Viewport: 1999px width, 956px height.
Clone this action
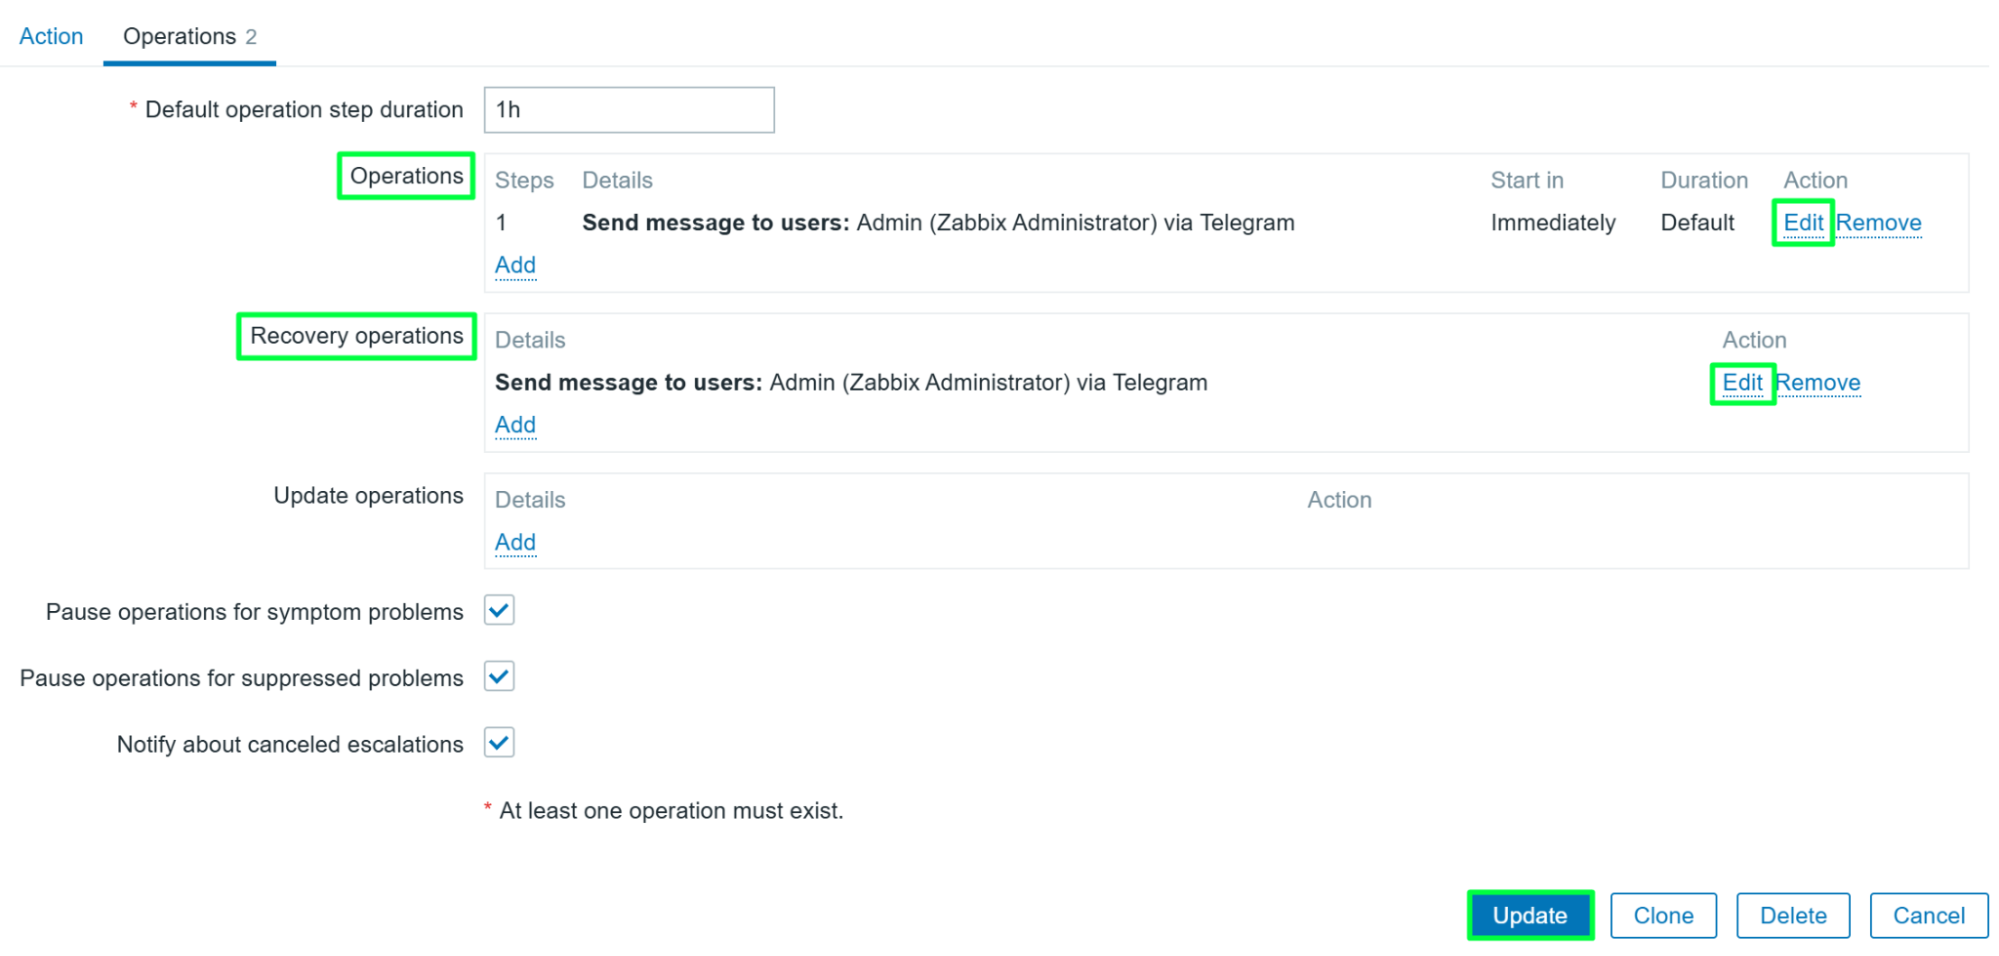coord(1663,915)
